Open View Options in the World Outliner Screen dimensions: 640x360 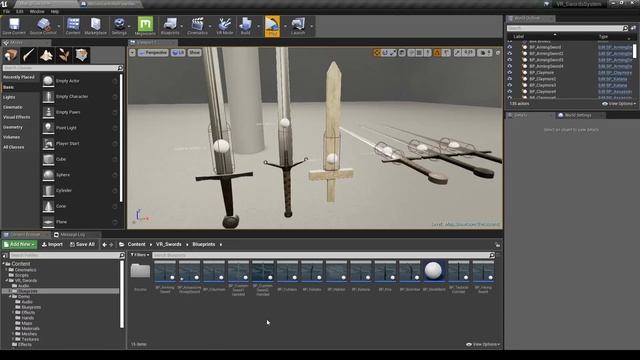(x=619, y=104)
